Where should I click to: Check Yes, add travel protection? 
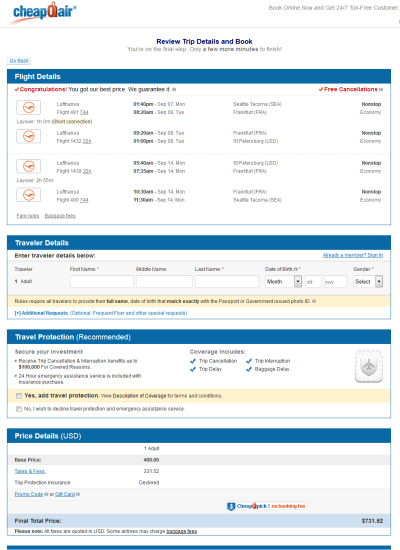(x=19, y=396)
